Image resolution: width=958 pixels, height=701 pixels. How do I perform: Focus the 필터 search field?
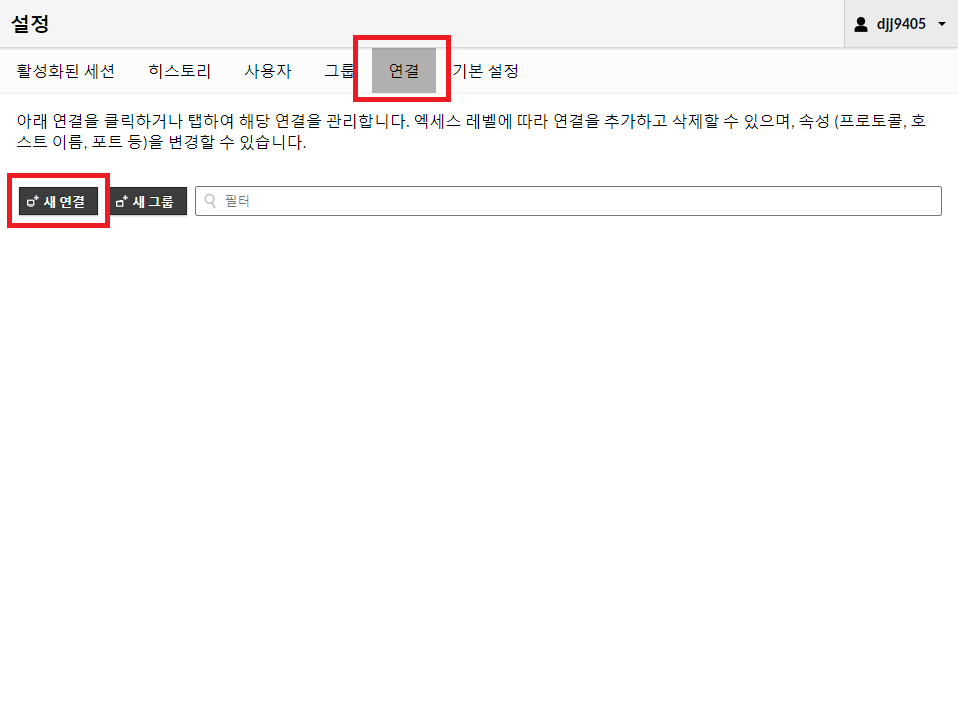(x=568, y=201)
